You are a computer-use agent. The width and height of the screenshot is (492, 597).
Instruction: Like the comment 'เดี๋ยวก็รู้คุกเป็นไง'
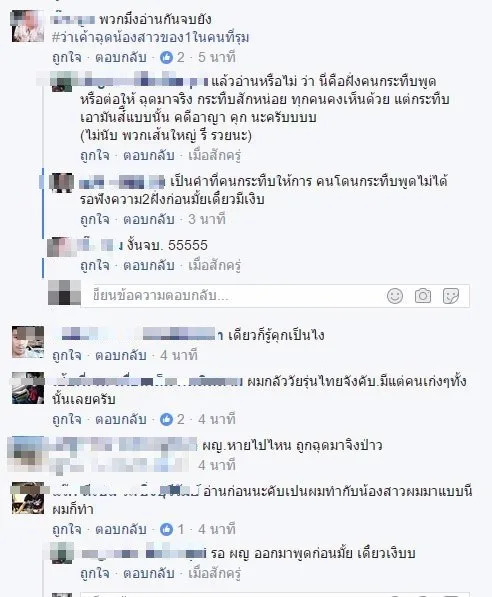coord(67,355)
